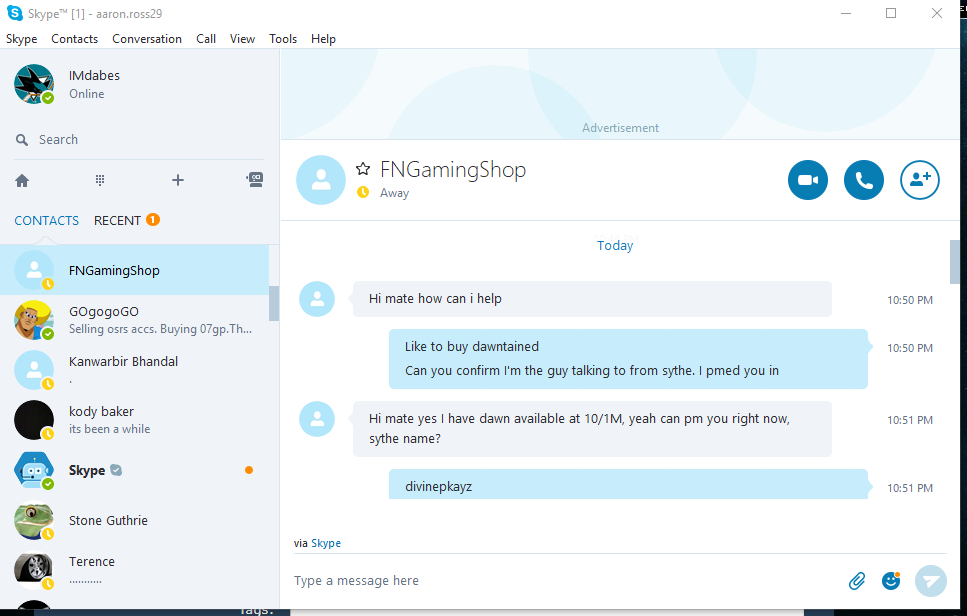Select the FNGamingShop contact row
This screenshot has width=967, height=616.
coord(134,270)
